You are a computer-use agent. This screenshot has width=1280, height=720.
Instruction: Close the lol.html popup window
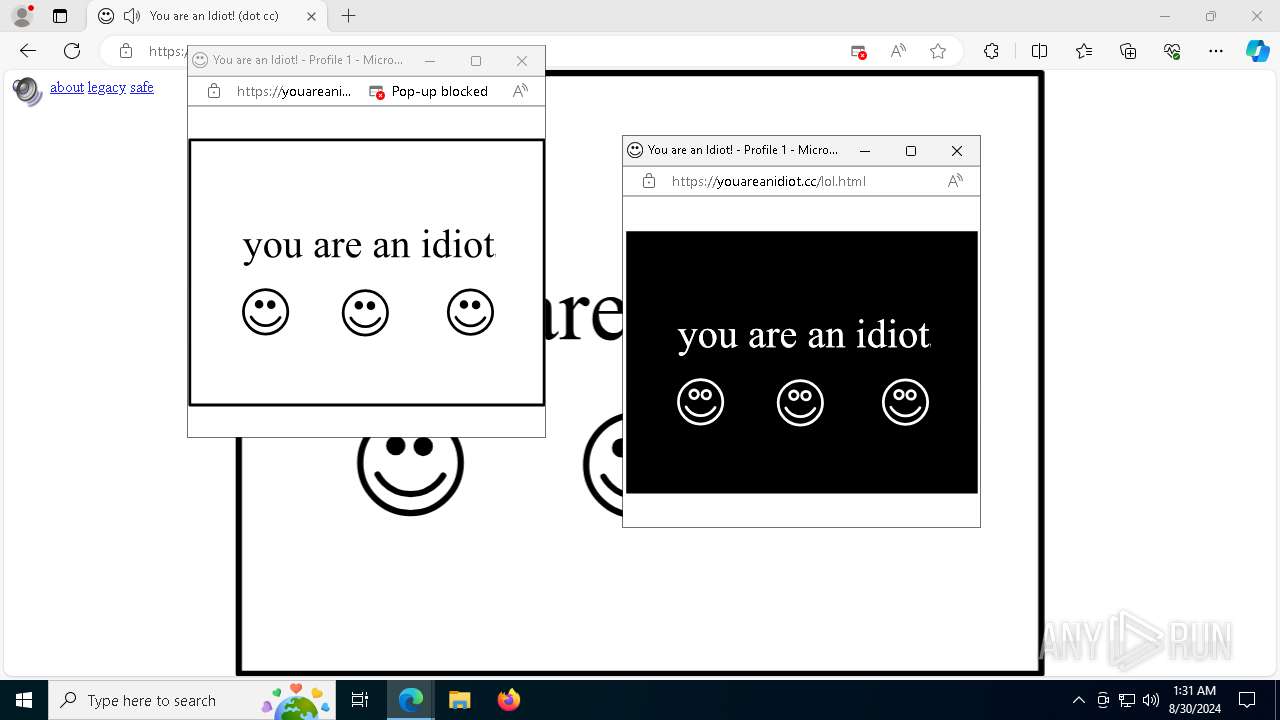[x=957, y=151]
